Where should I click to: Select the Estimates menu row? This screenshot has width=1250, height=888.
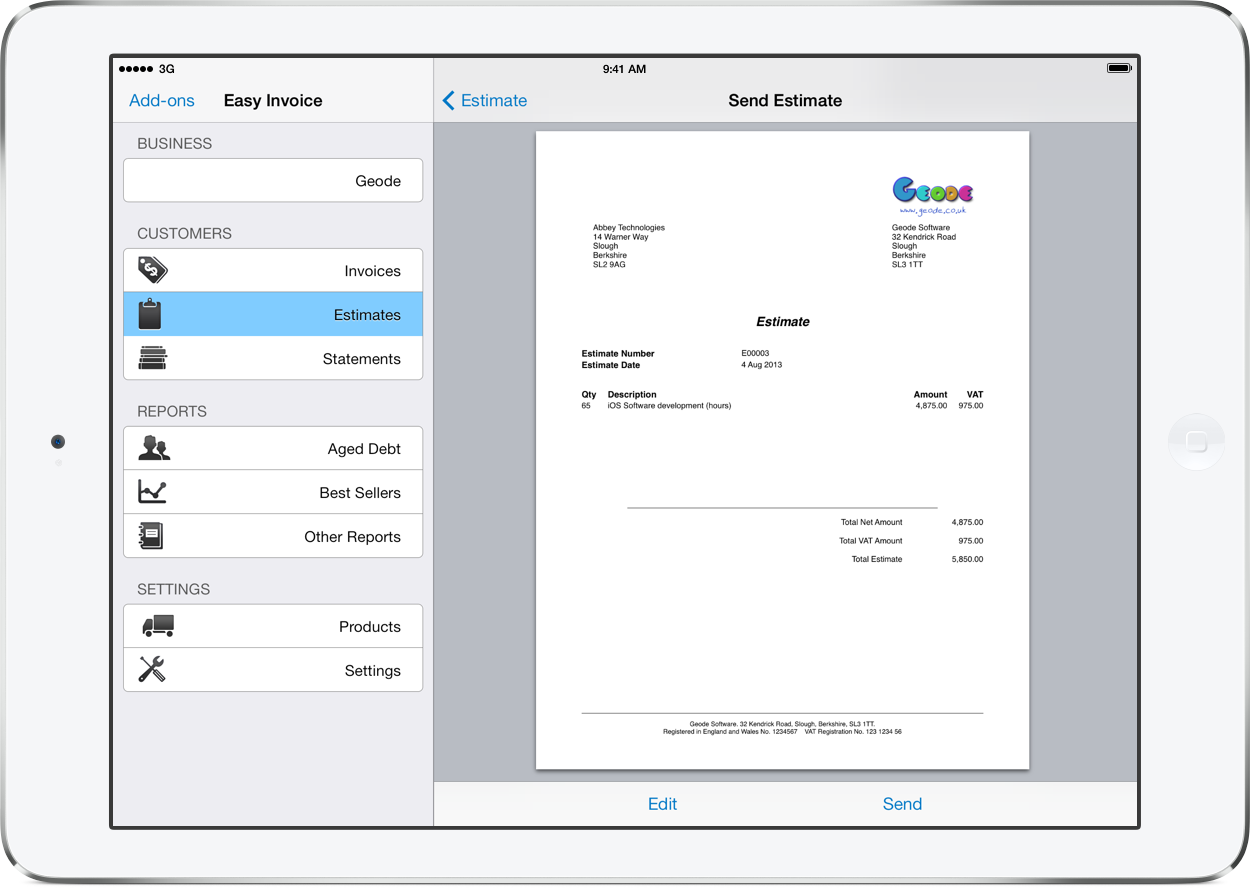click(273, 314)
